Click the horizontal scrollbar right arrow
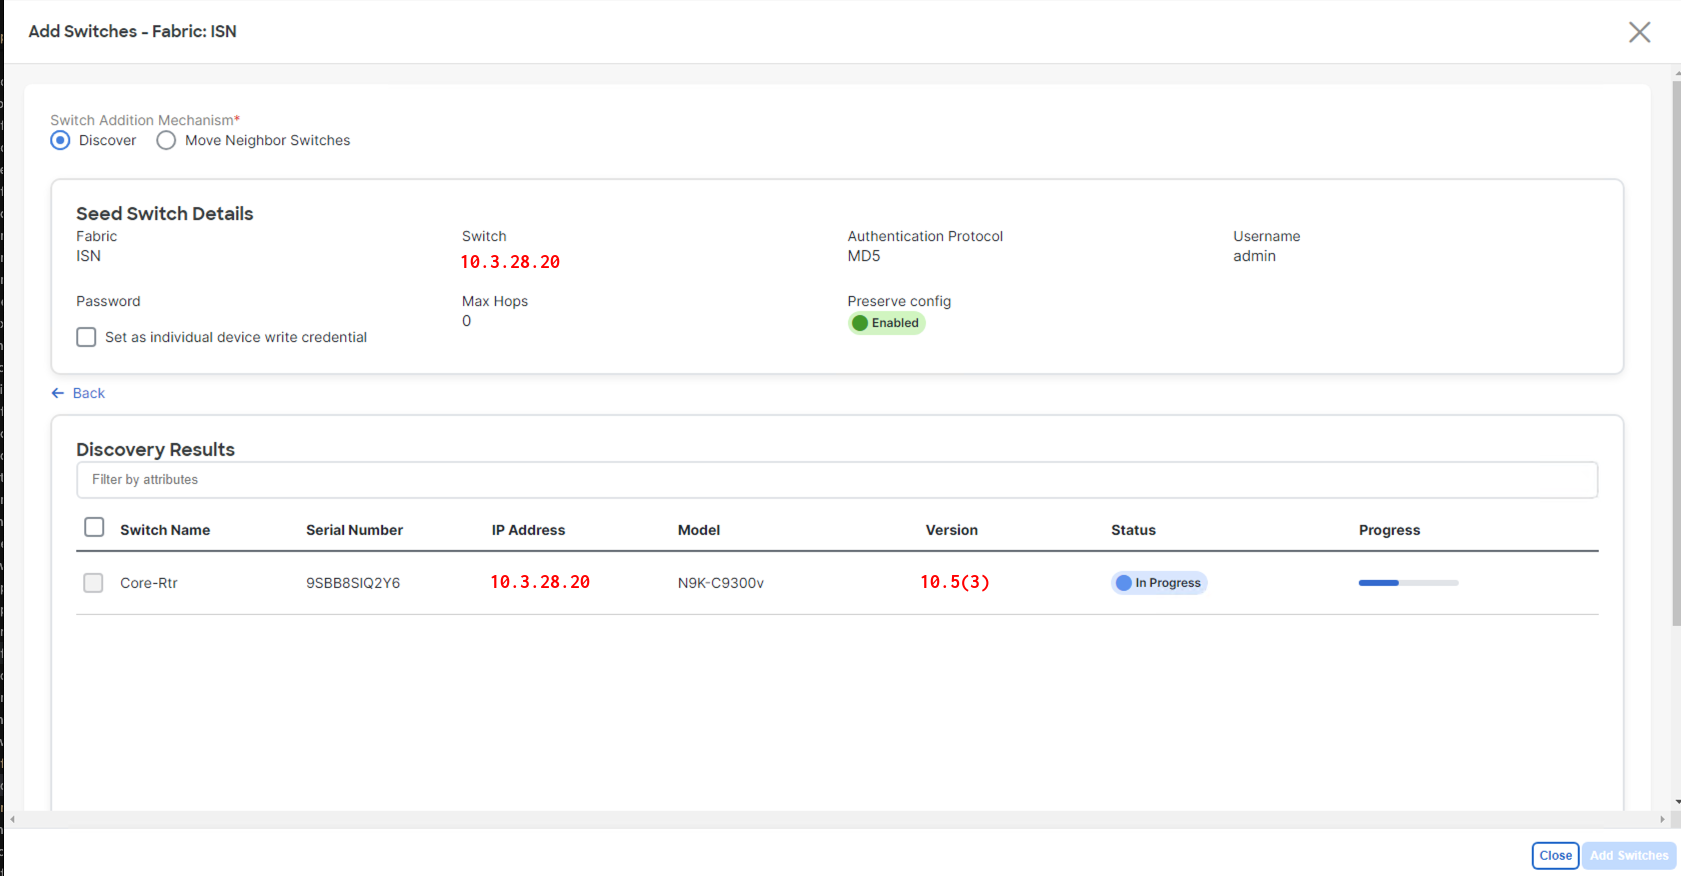 [1662, 819]
